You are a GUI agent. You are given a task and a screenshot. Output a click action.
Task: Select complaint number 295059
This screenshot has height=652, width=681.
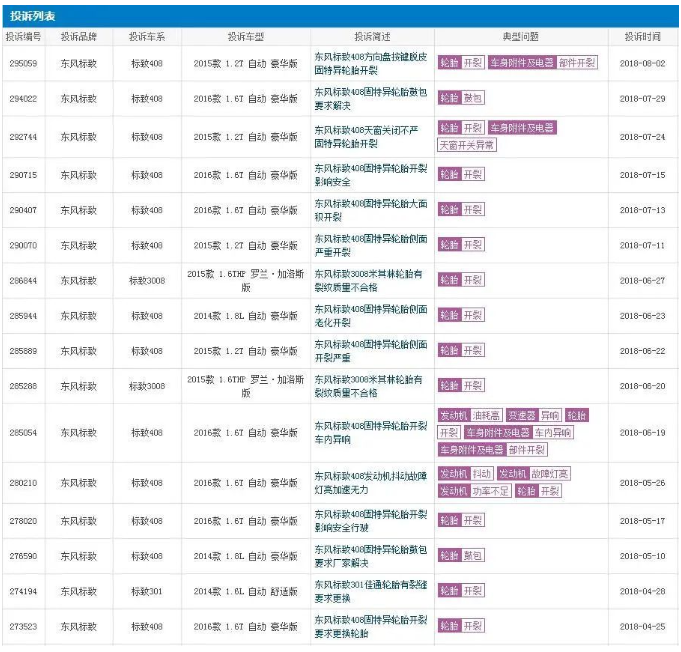(23, 63)
